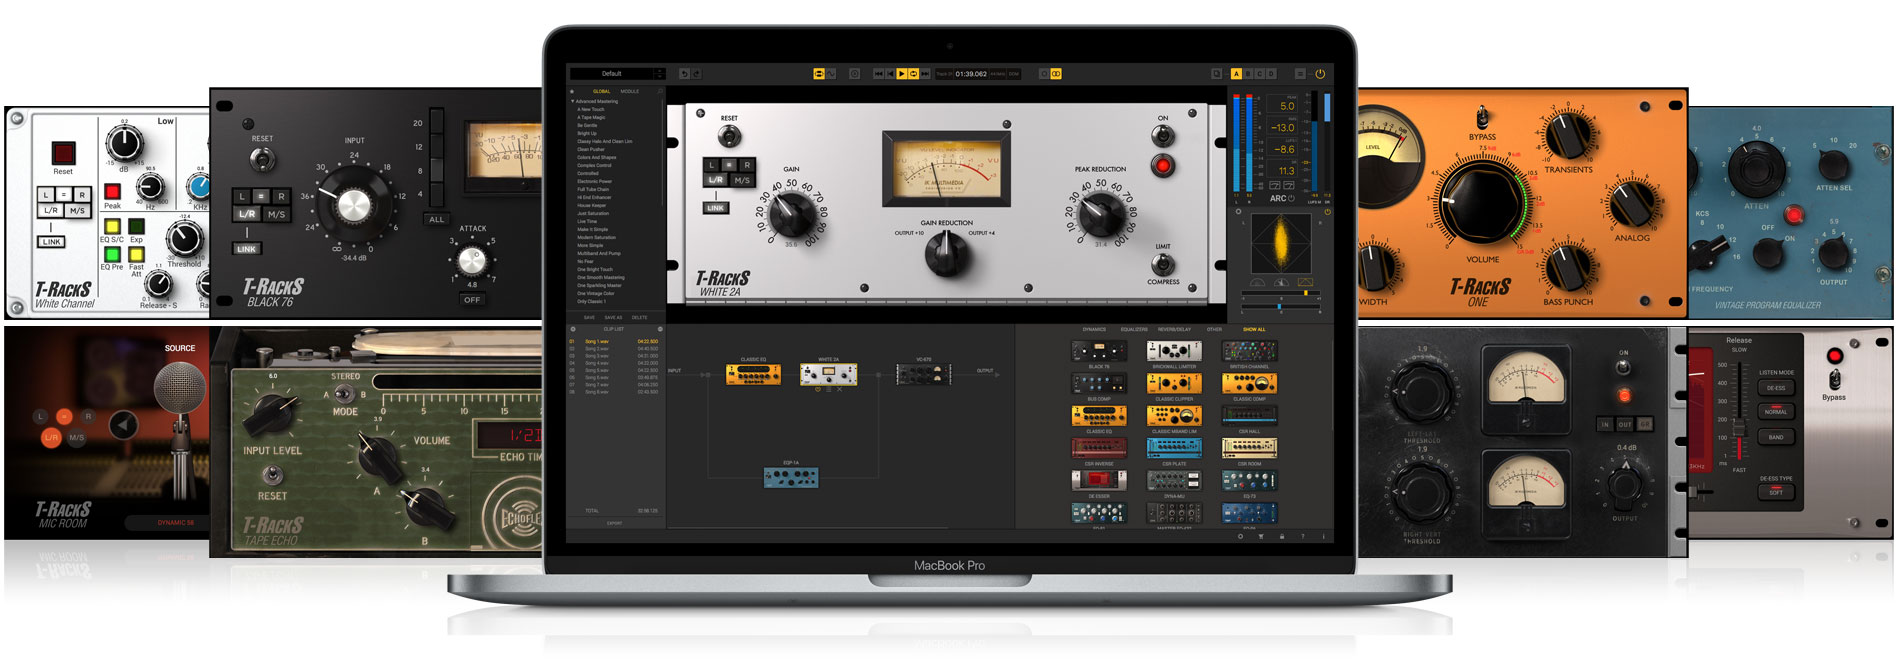
Task: Click Save As below preset list
Action: point(613,318)
